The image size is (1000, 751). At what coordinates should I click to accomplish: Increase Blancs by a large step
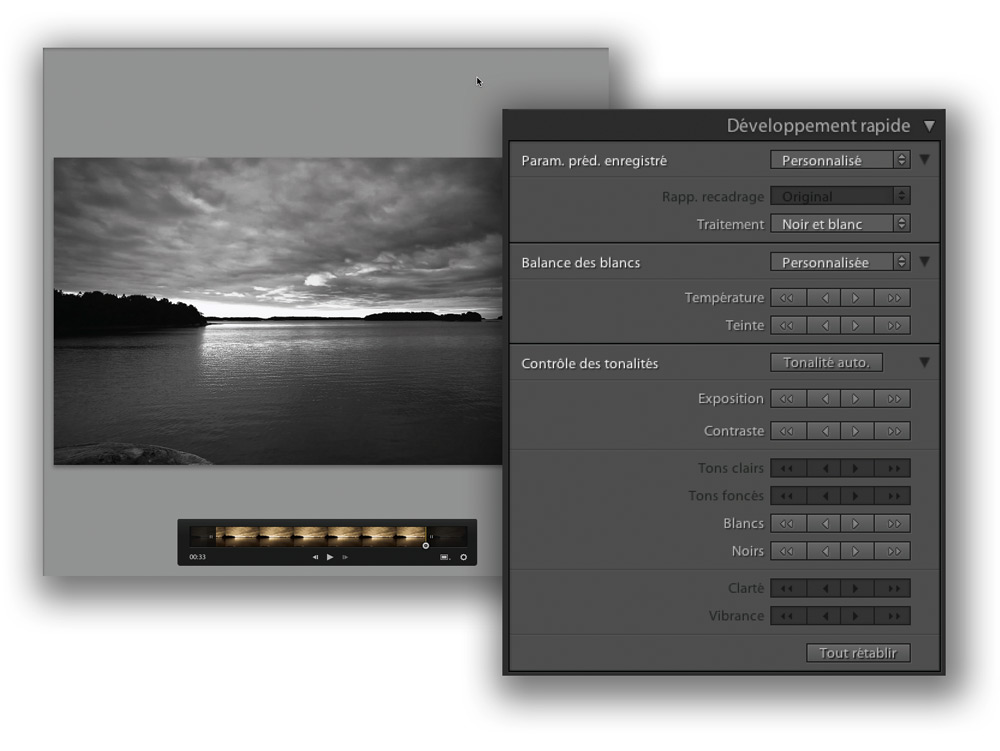coord(892,523)
